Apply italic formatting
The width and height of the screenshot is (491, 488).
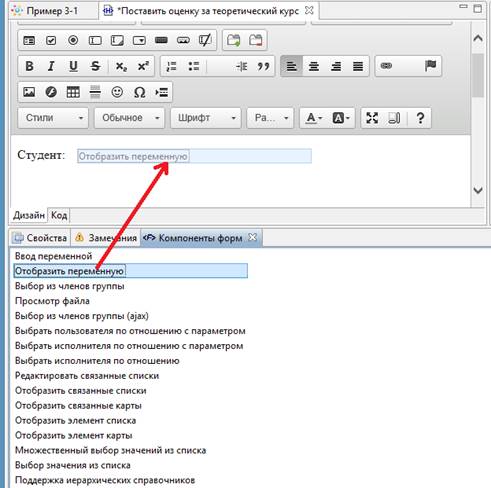(51, 66)
